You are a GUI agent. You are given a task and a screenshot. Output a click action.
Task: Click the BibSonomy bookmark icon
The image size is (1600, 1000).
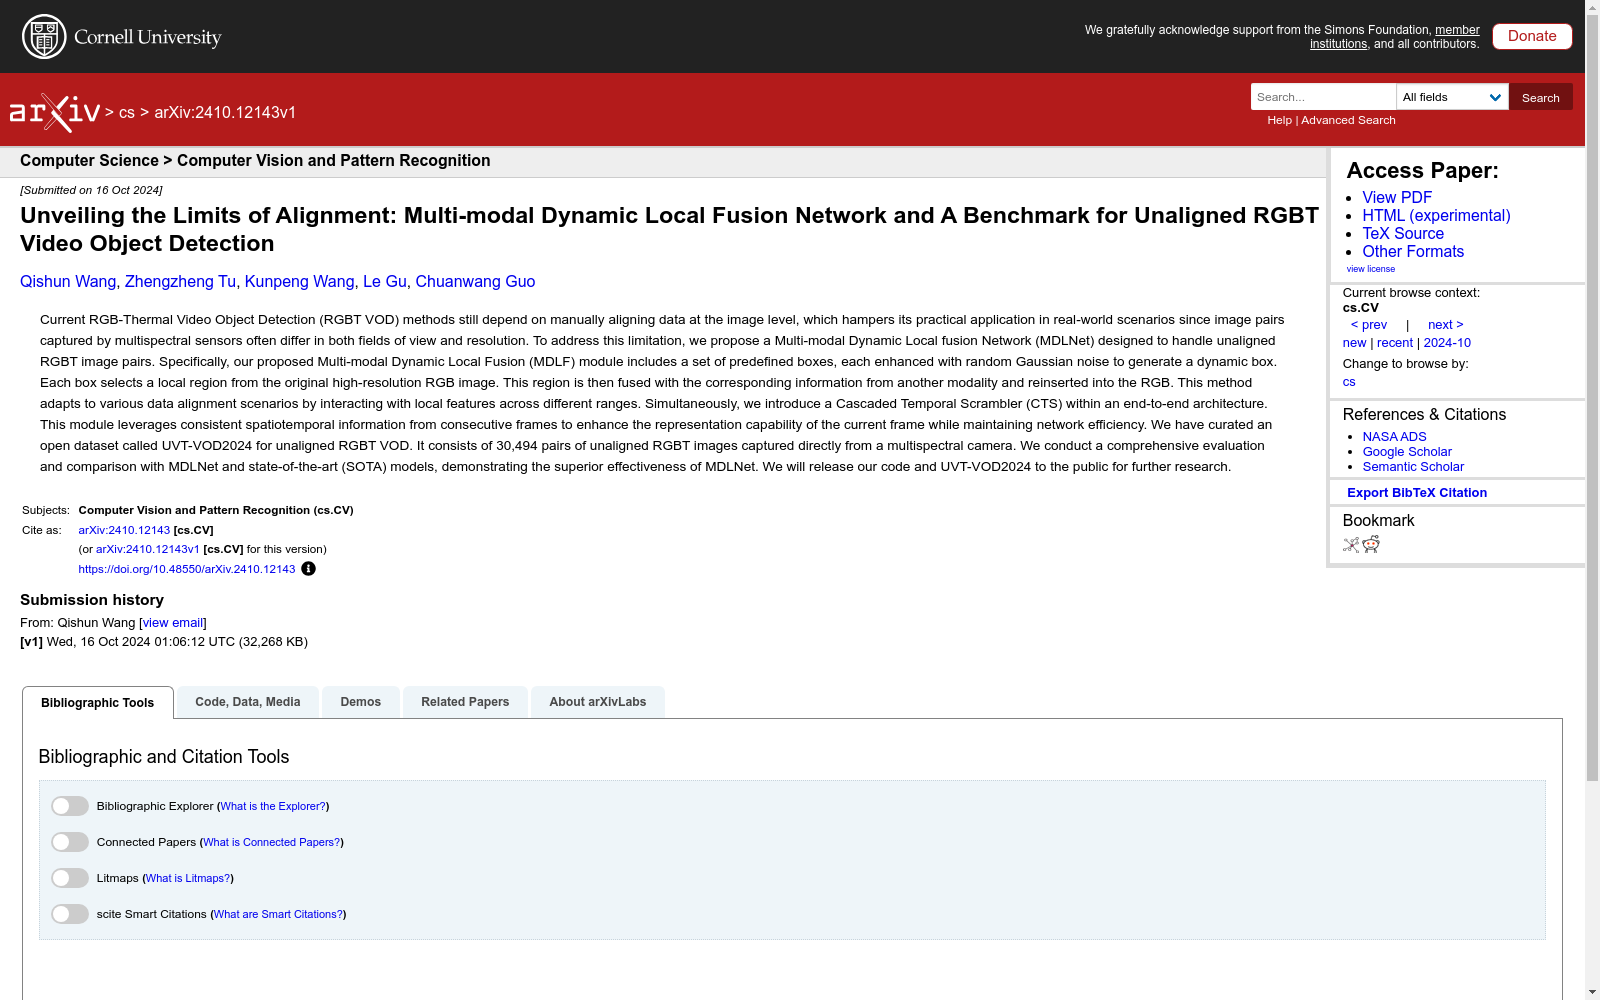coord(1350,545)
